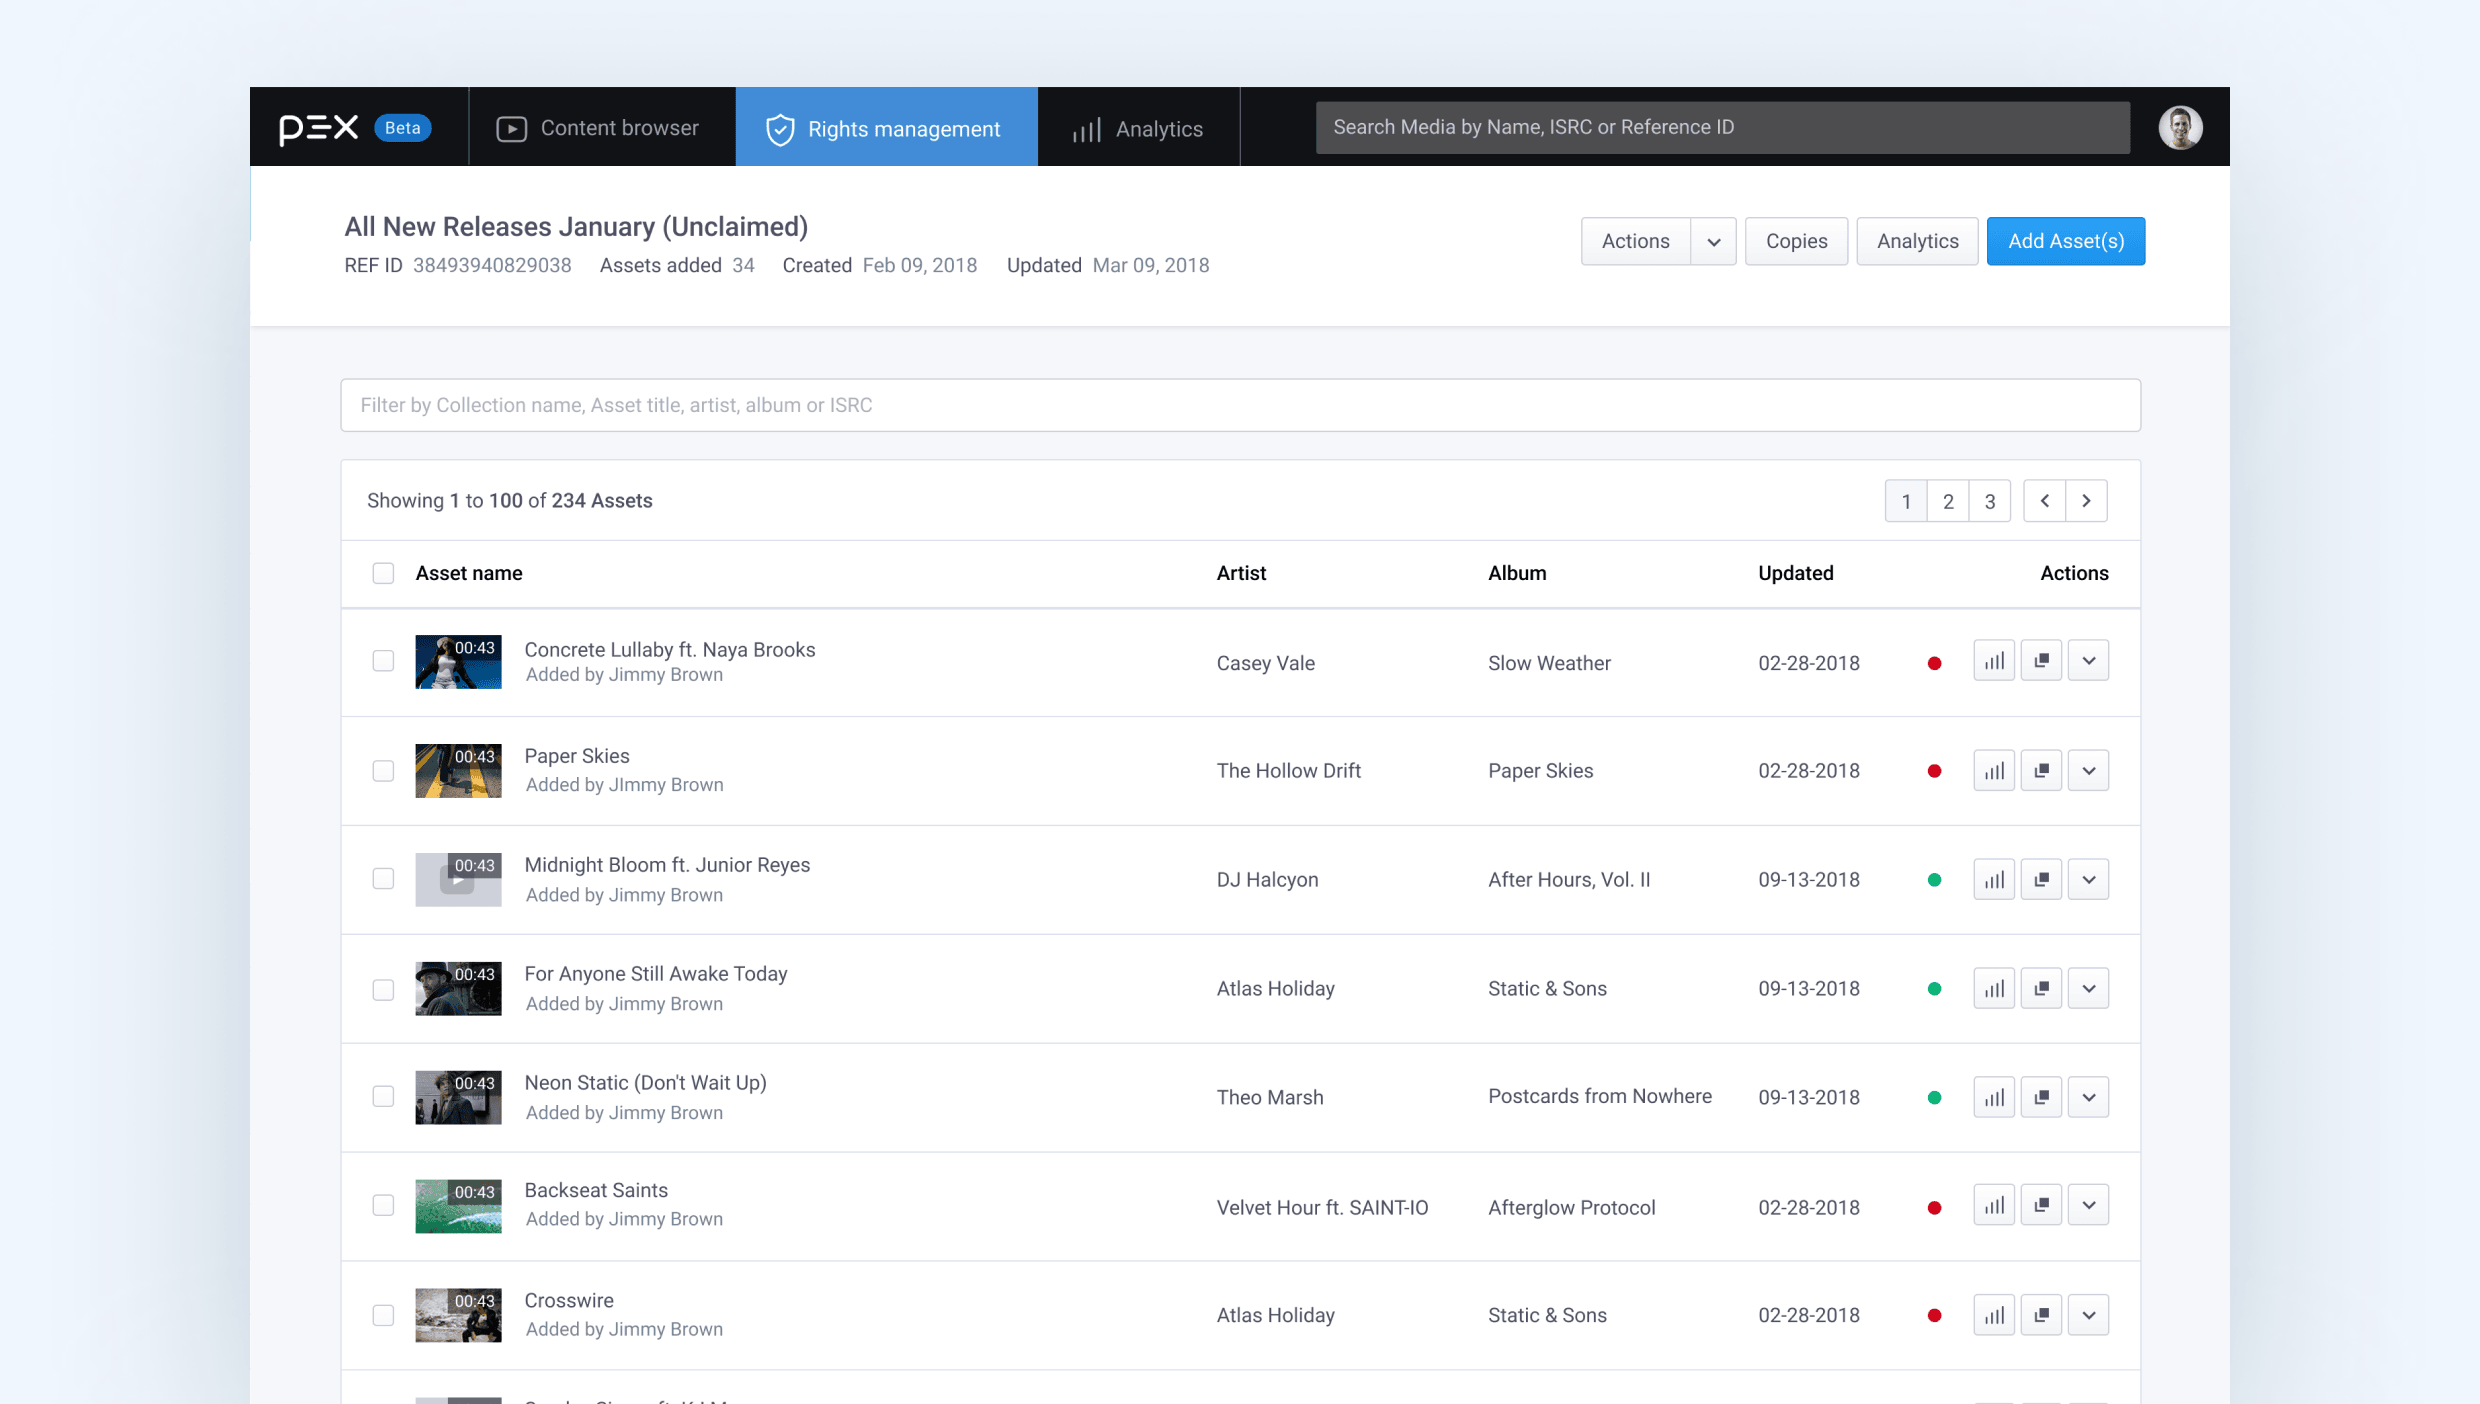Click the Neon Static thumbnail
This screenshot has height=1404, width=2480.
tap(458, 1098)
